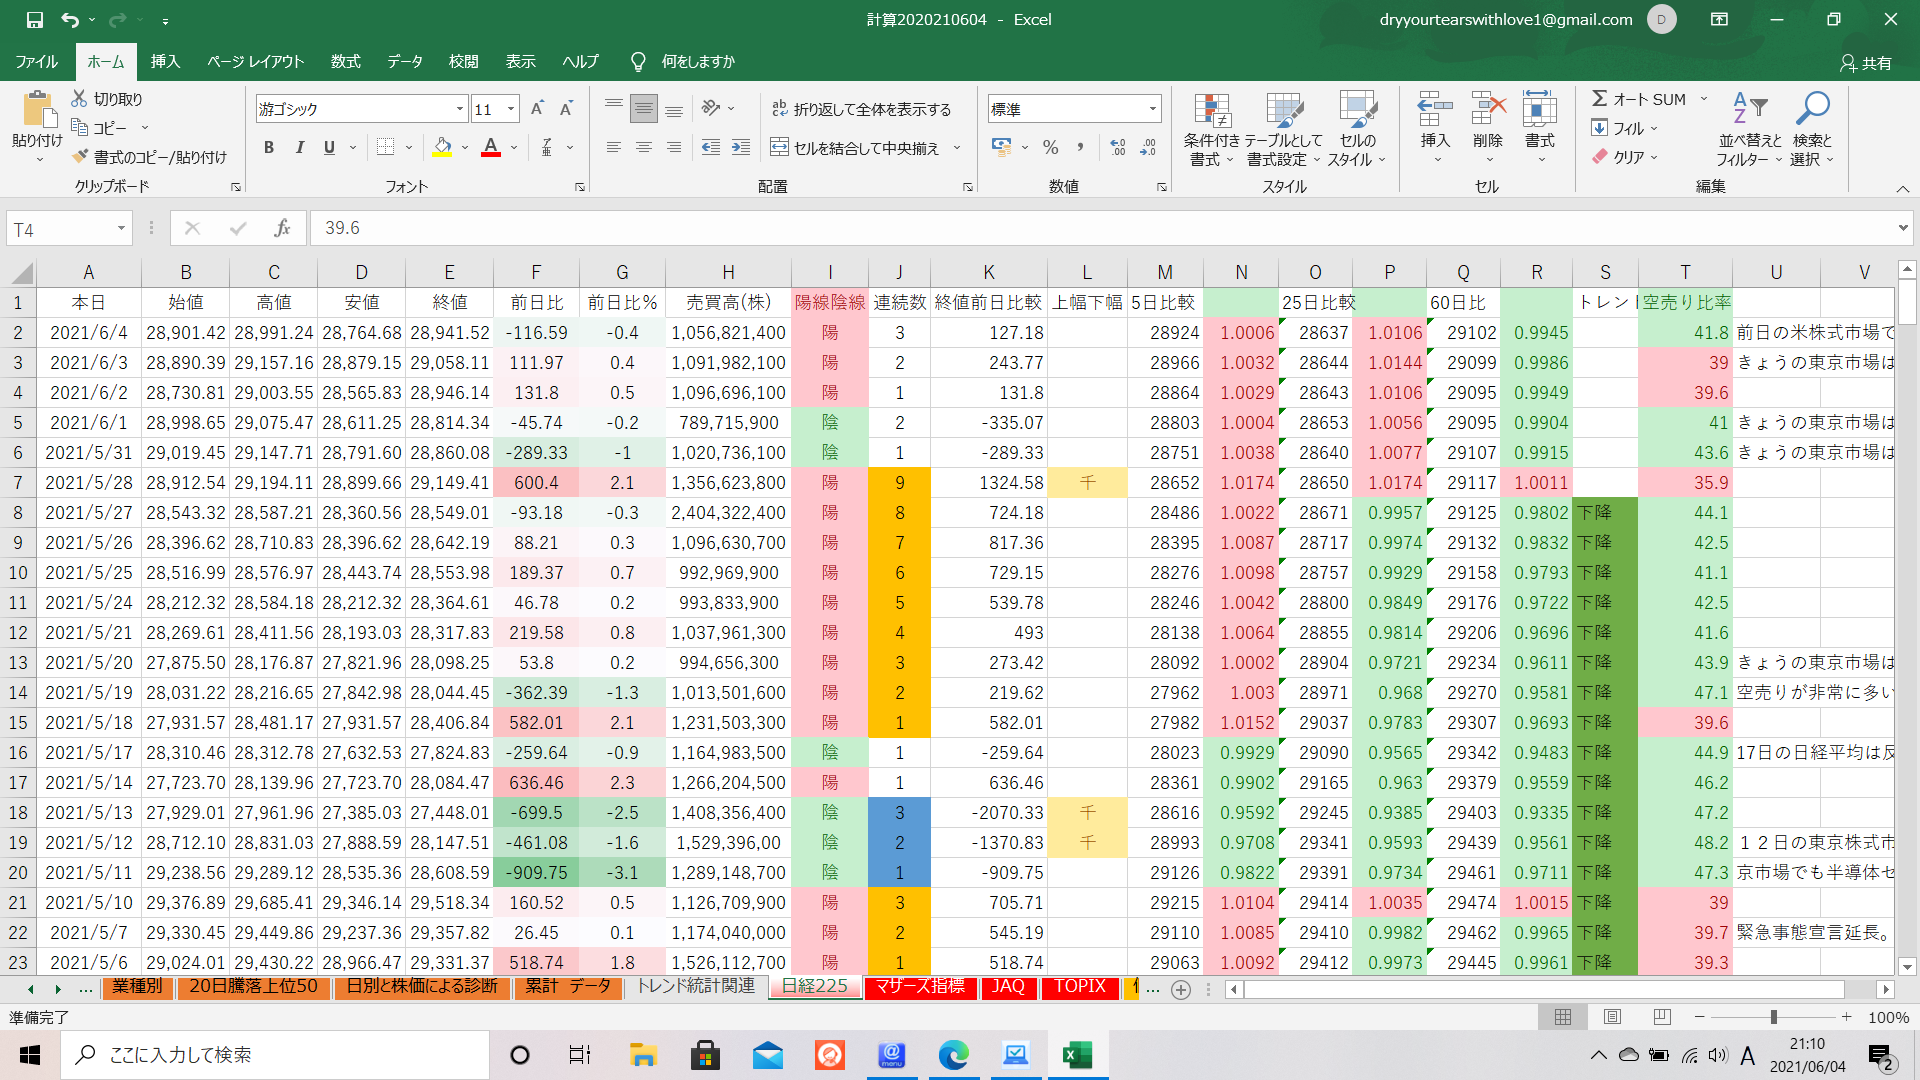
Task: Toggle bold formatting
Action: pos(269,148)
